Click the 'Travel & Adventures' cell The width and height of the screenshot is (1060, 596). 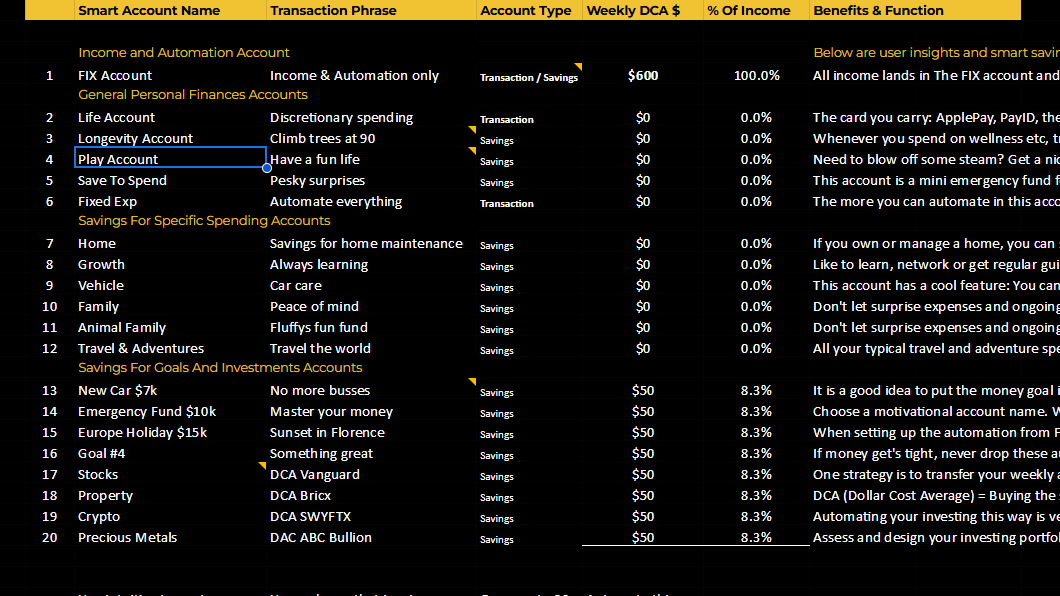[x=170, y=348]
